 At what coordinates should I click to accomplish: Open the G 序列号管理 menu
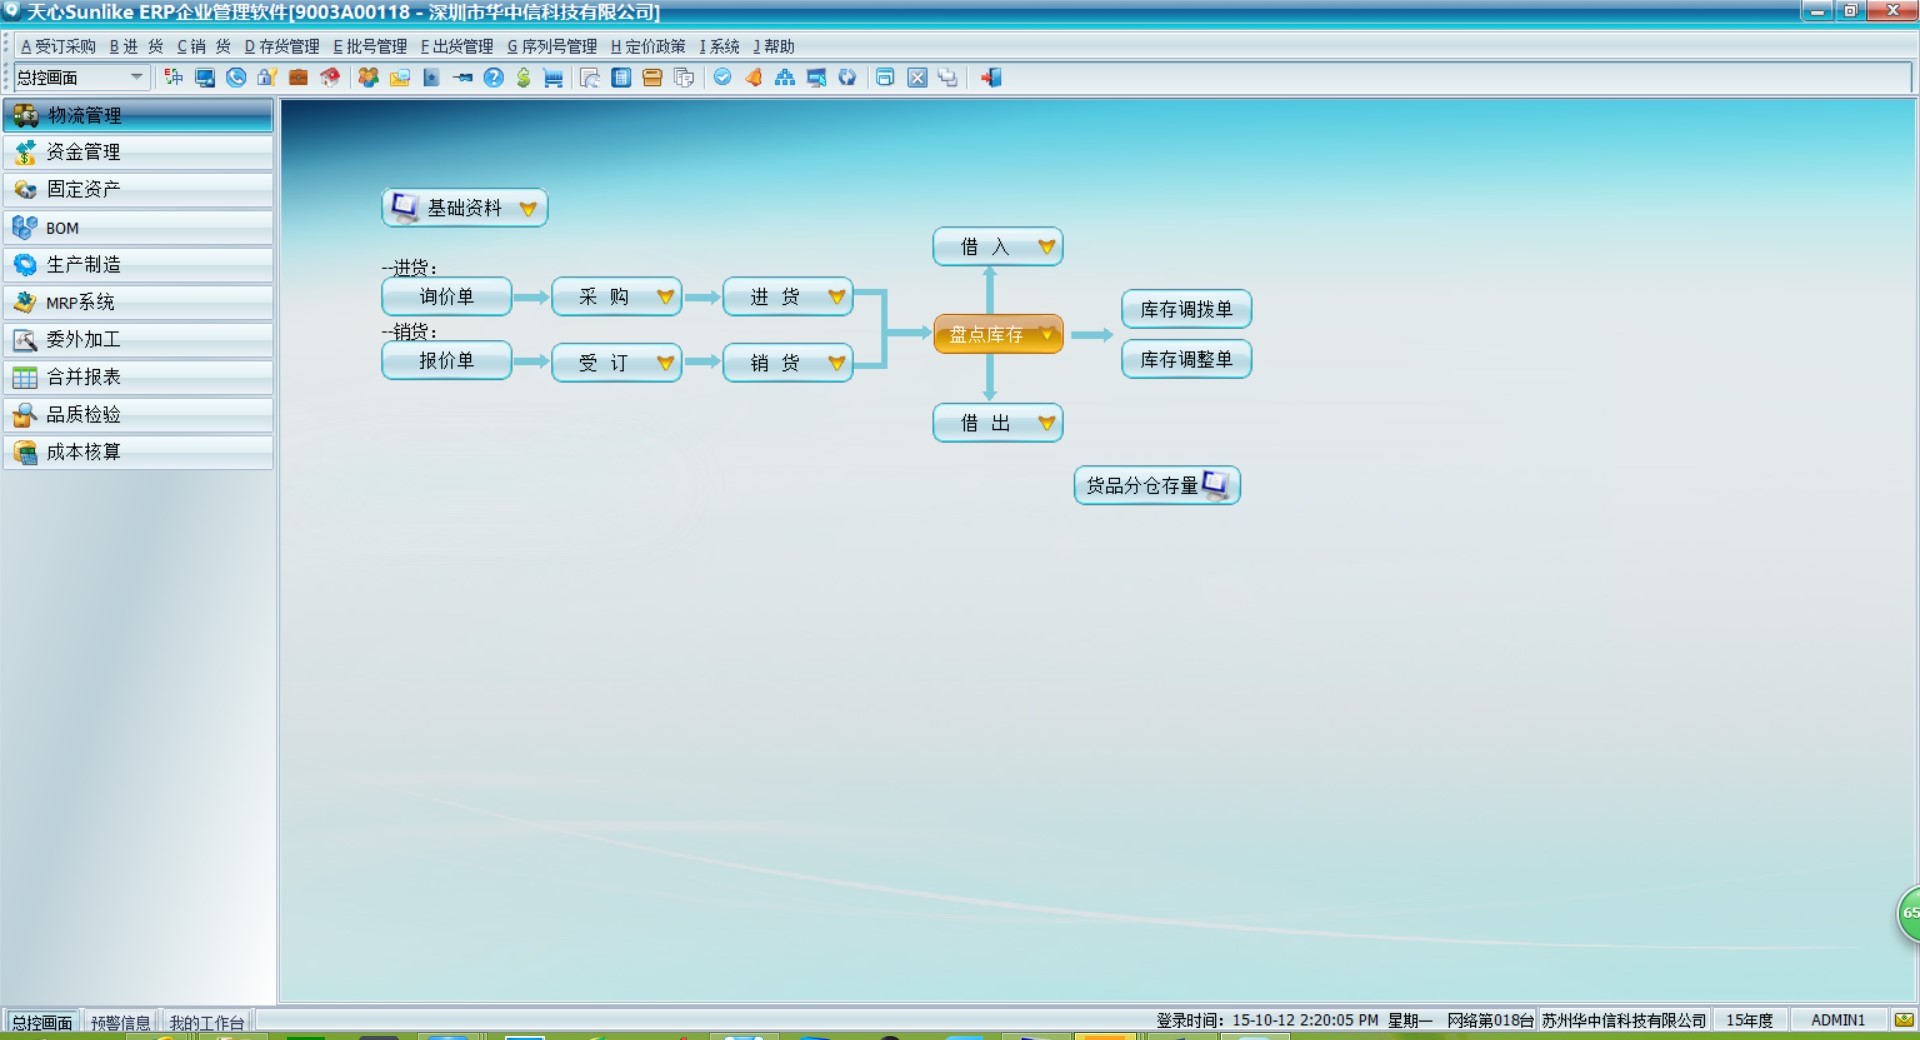(x=552, y=46)
